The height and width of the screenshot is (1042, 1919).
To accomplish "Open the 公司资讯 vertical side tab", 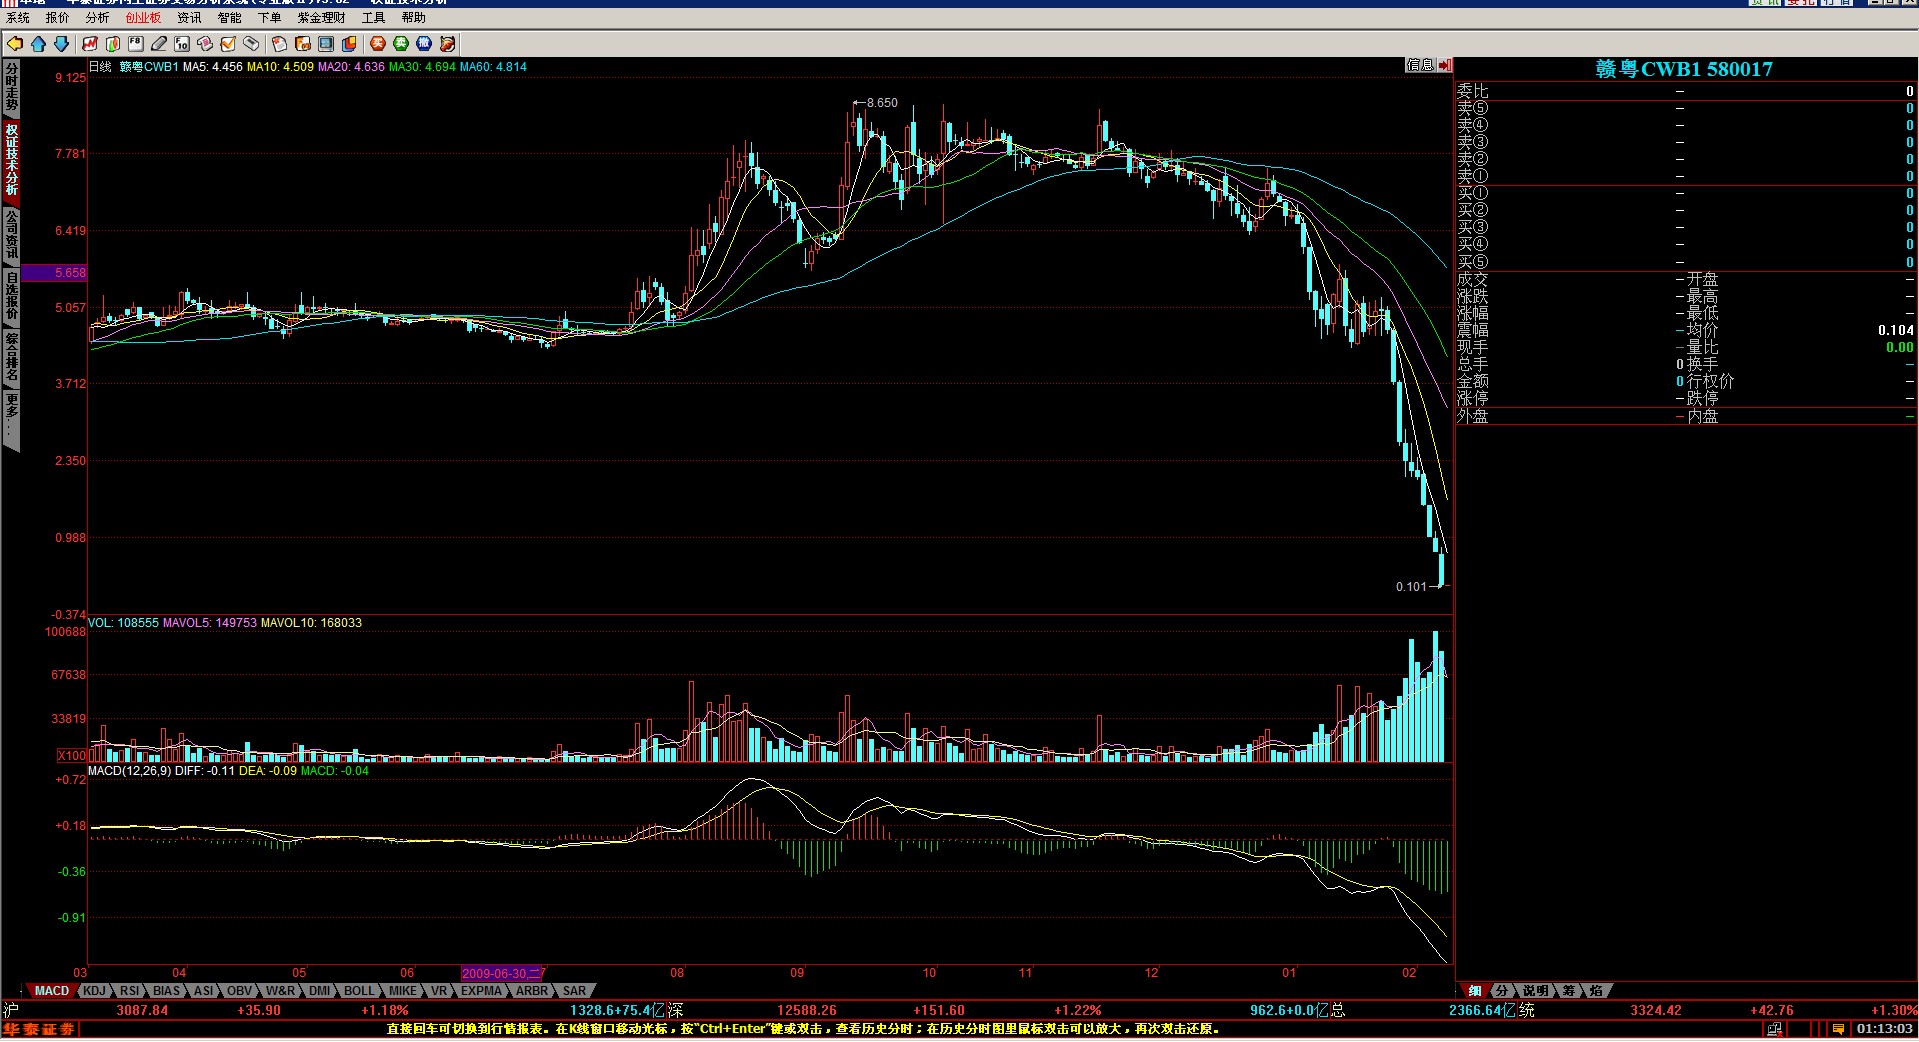I will tap(11, 234).
